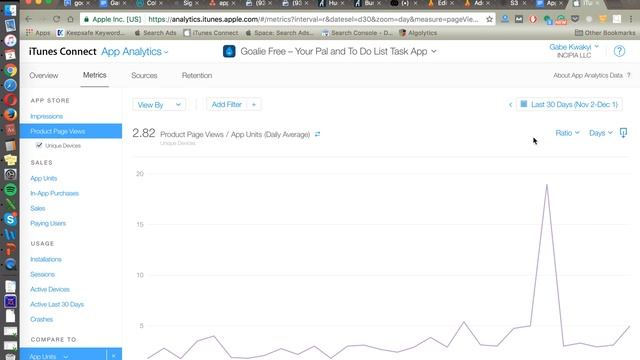640x360 pixels.
Task: Click the Goalie Free app icon
Action: coord(229,51)
